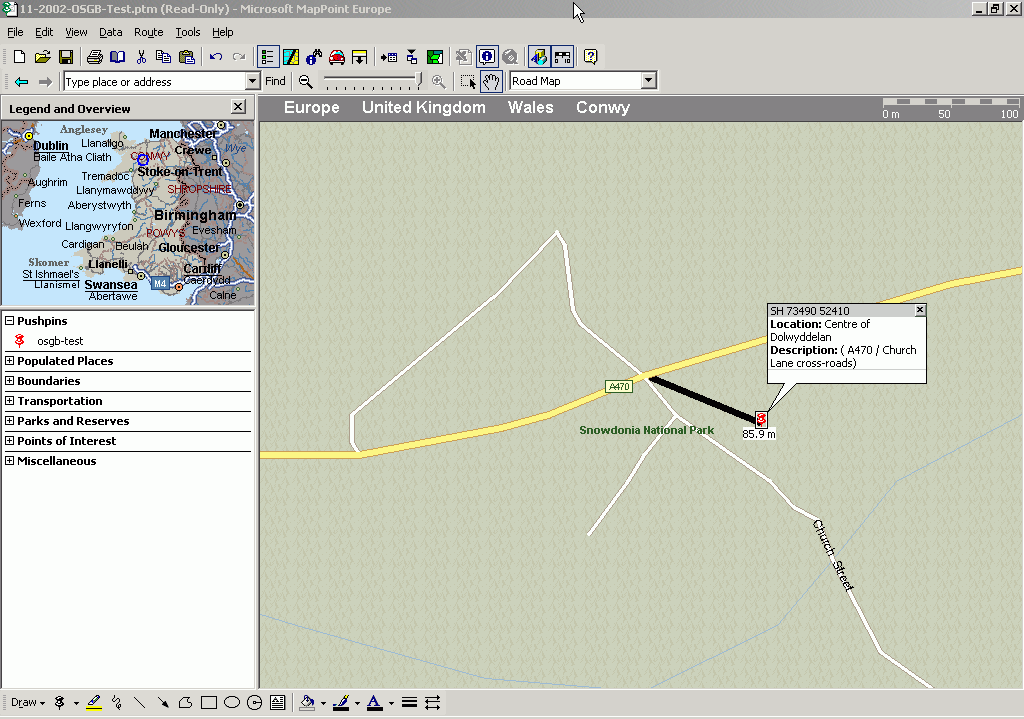Click the Find button
The image size is (1024, 719).
click(x=275, y=82)
